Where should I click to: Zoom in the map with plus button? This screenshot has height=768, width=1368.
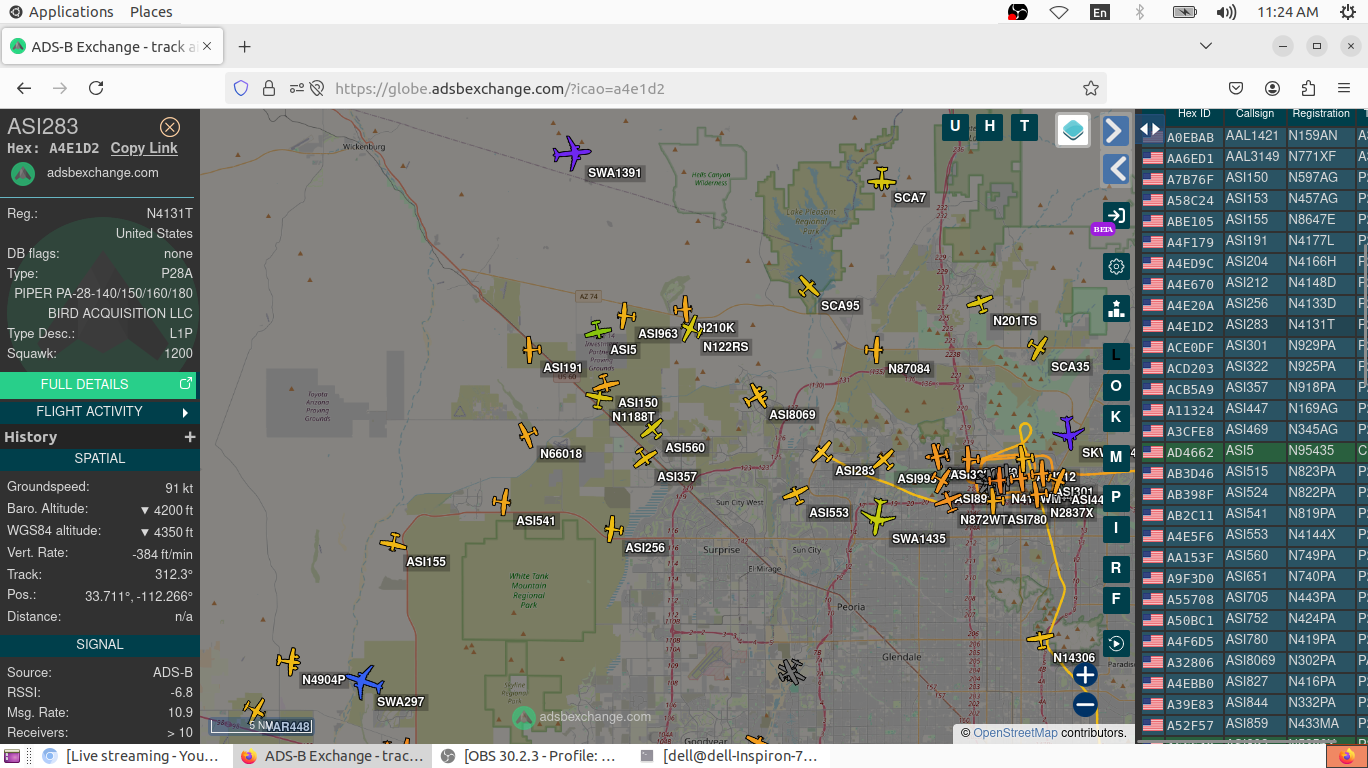(1085, 675)
